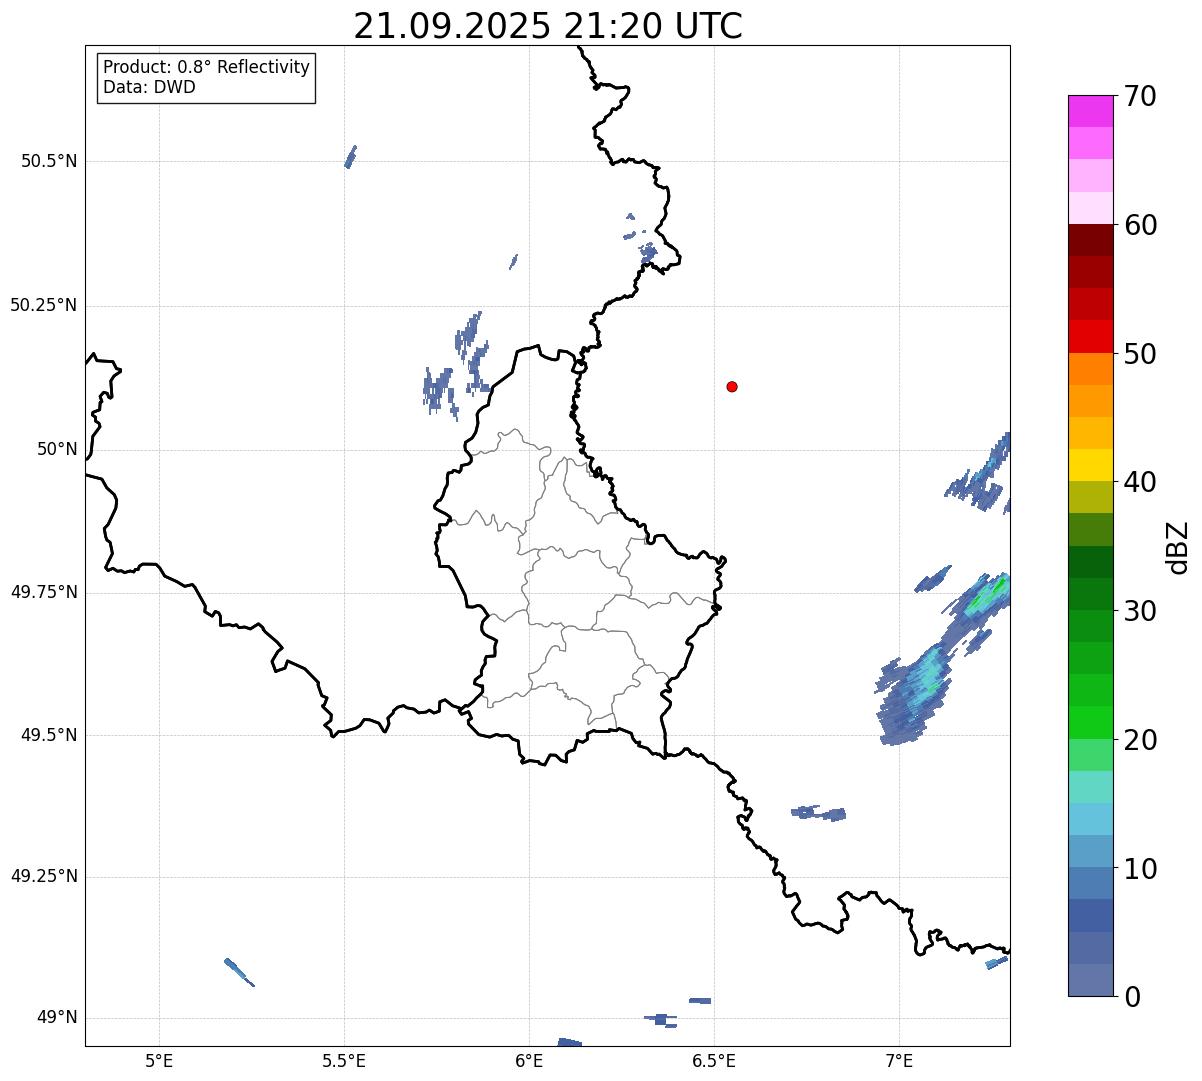Screen dimensions: 1202x1081
Task: Click the radar echo cluster west of Luxembourg's northern tip
Action: tap(457, 365)
